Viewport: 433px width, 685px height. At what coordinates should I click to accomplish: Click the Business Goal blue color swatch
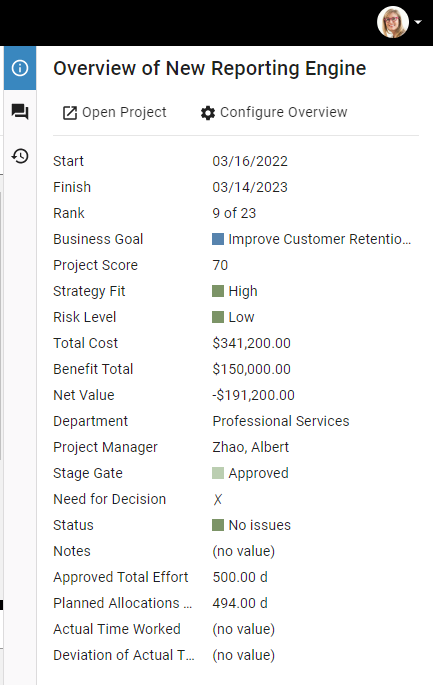click(218, 239)
